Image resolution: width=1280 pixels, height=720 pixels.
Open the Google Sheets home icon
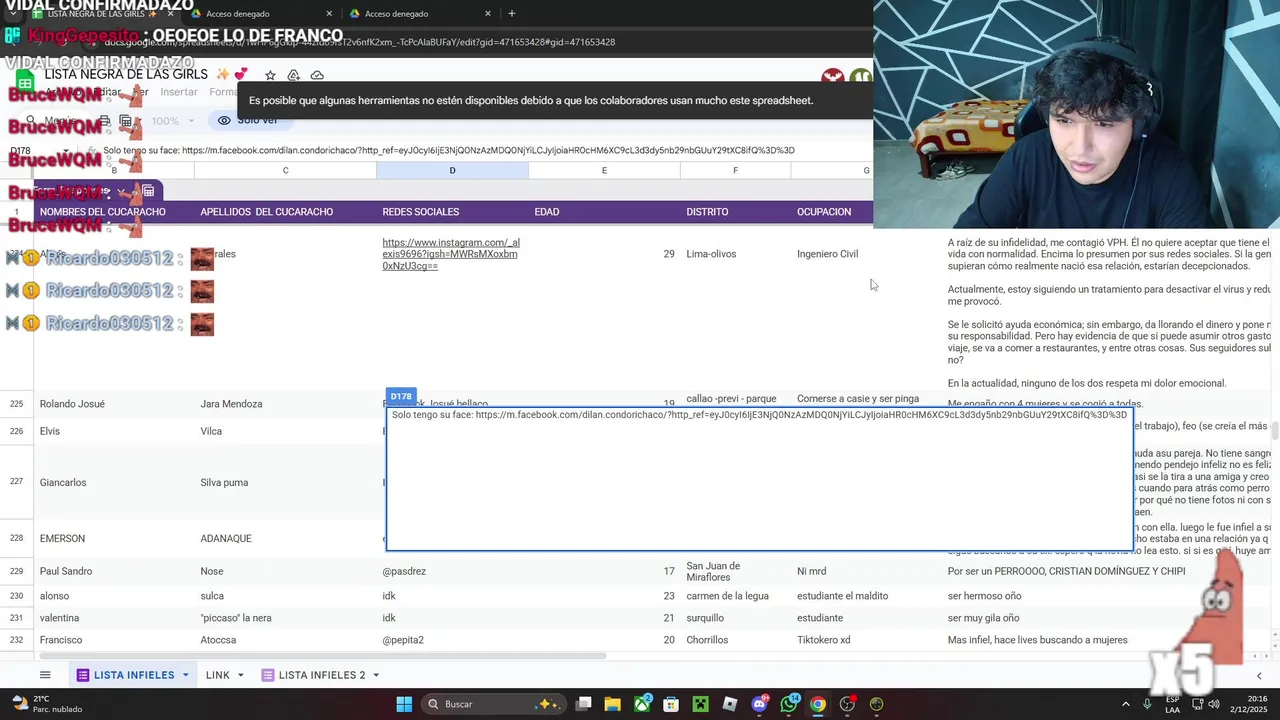[x=25, y=82]
